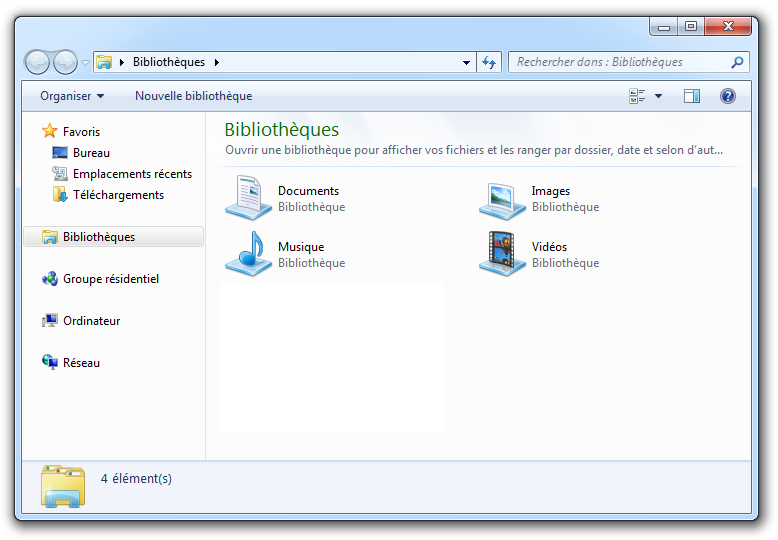The width and height of the screenshot is (778, 540).
Task: Select the Documents library icon
Action: click(x=249, y=198)
